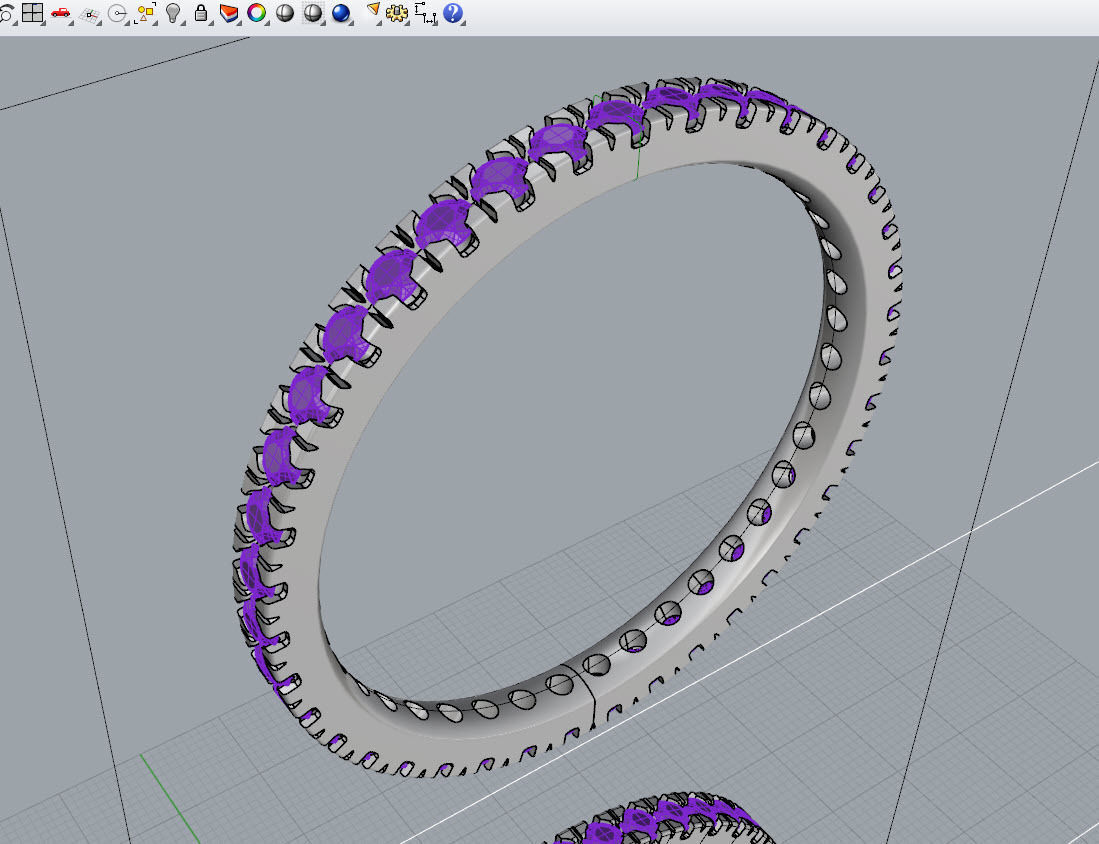1099x844 pixels.
Task: Open the four-viewport layout tool
Action: pyautogui.click(x=32, y=13)
